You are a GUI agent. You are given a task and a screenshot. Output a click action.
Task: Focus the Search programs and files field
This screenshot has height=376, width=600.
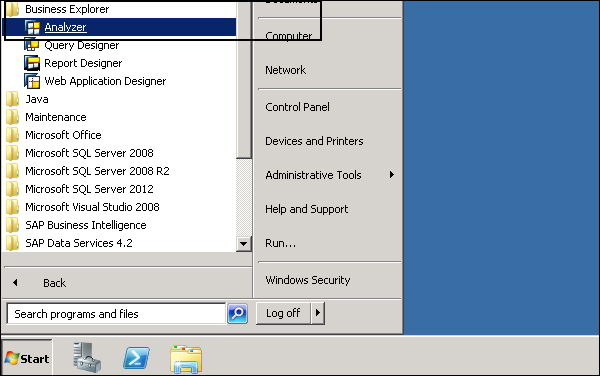pyautogui.click(x=116, y=314)
